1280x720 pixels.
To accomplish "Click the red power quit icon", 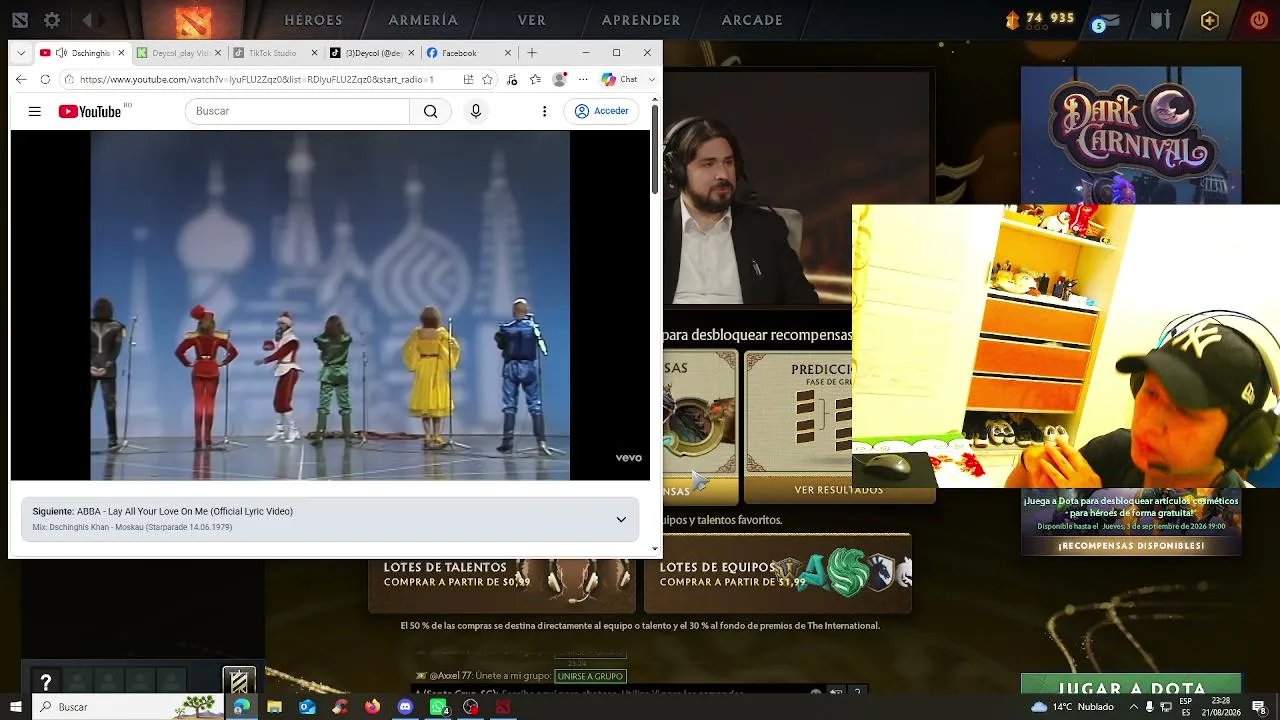I will click(x=1259, y=20).
